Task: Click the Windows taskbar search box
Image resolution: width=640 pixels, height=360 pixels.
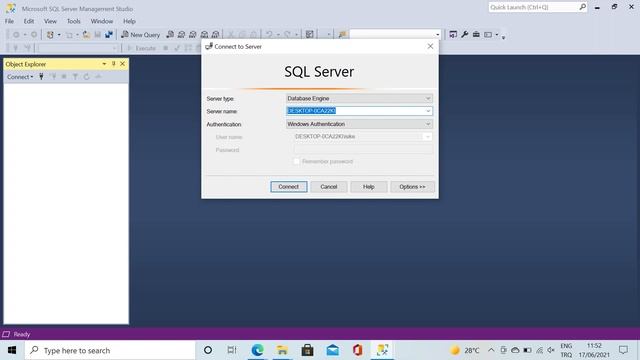Action: tap(110, 350)
